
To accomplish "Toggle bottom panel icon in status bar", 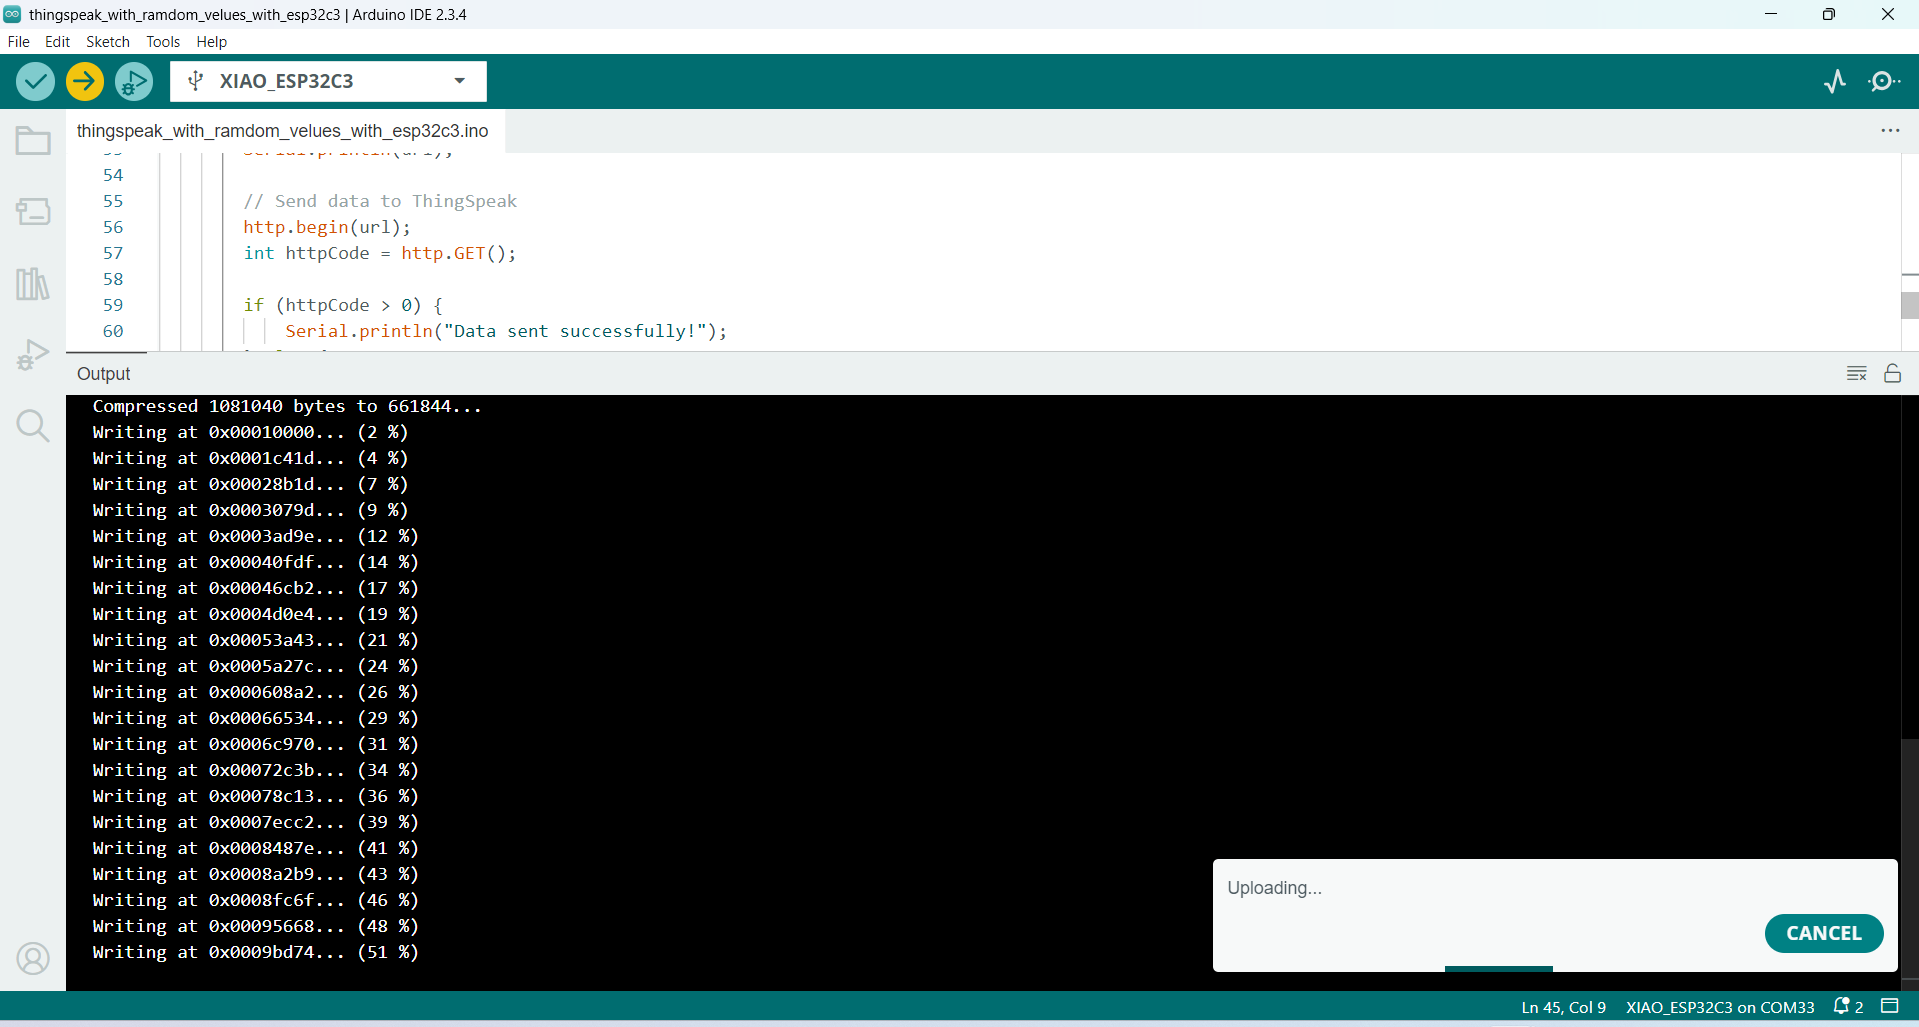I will 1890,1006.
